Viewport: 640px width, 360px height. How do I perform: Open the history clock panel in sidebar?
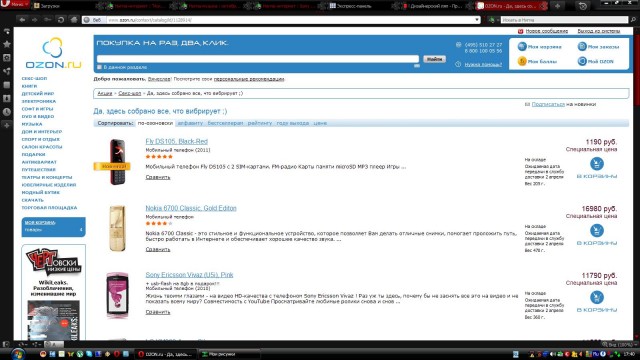tap(7, 112)
